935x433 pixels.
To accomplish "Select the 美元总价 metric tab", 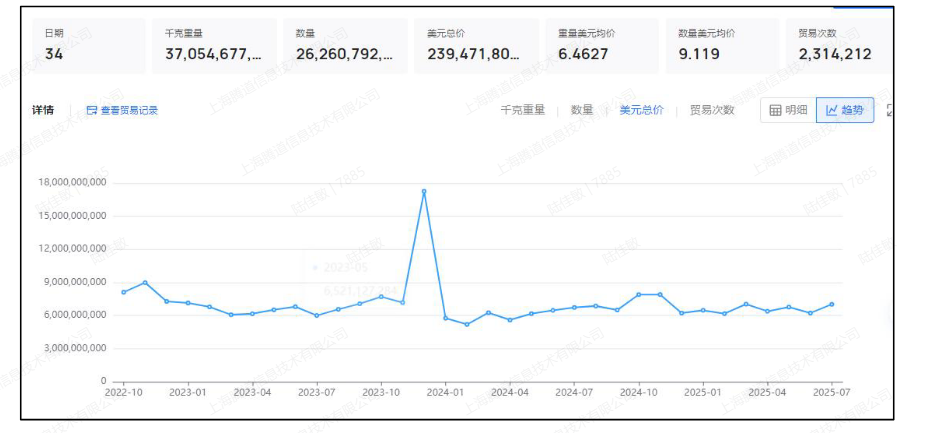I will click(641, 110).
